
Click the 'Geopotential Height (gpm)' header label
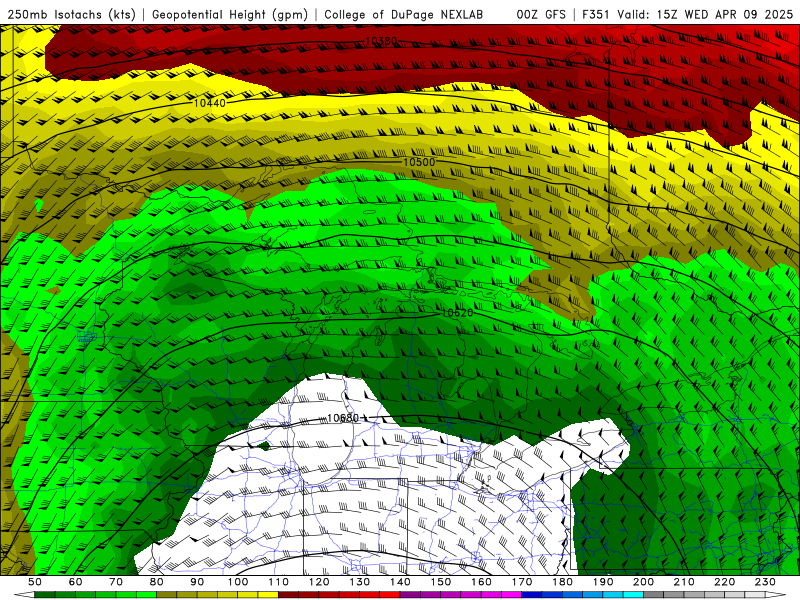(x=230, y=14)
